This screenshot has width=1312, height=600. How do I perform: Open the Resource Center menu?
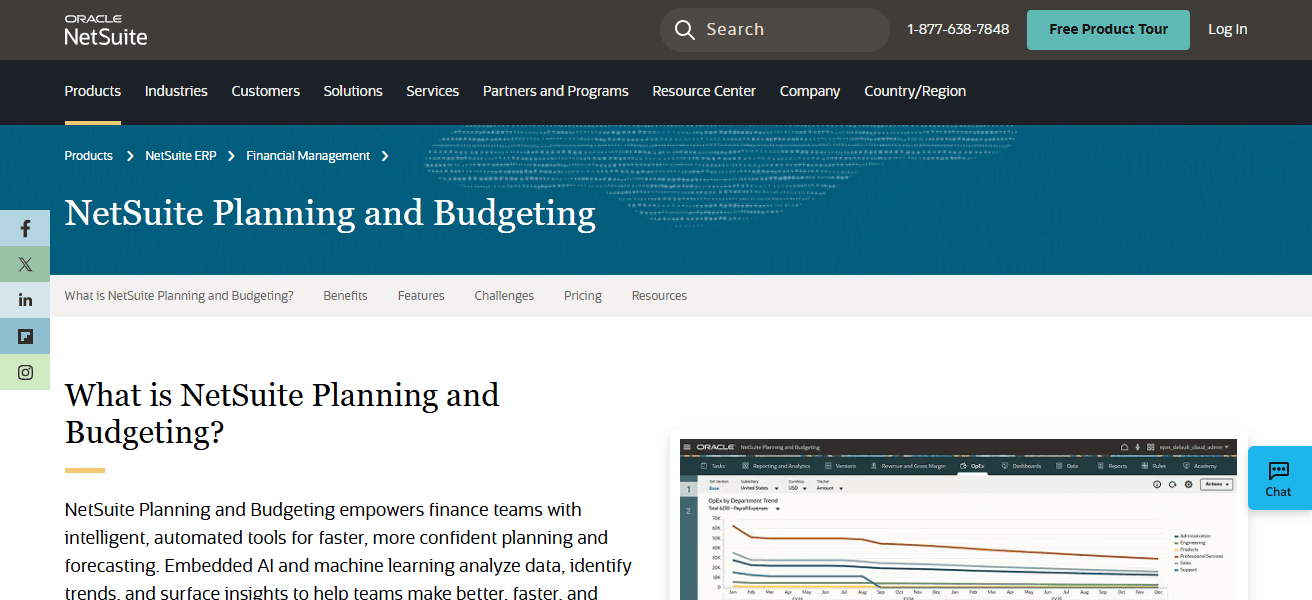(704, 91)
